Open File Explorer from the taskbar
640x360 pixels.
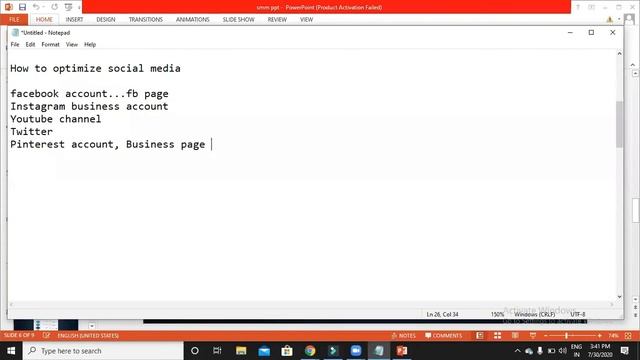click(x=241, y=351)
